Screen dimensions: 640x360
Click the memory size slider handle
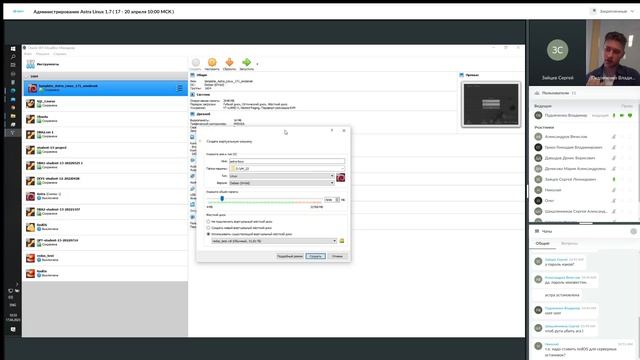[x=222, y=198]
